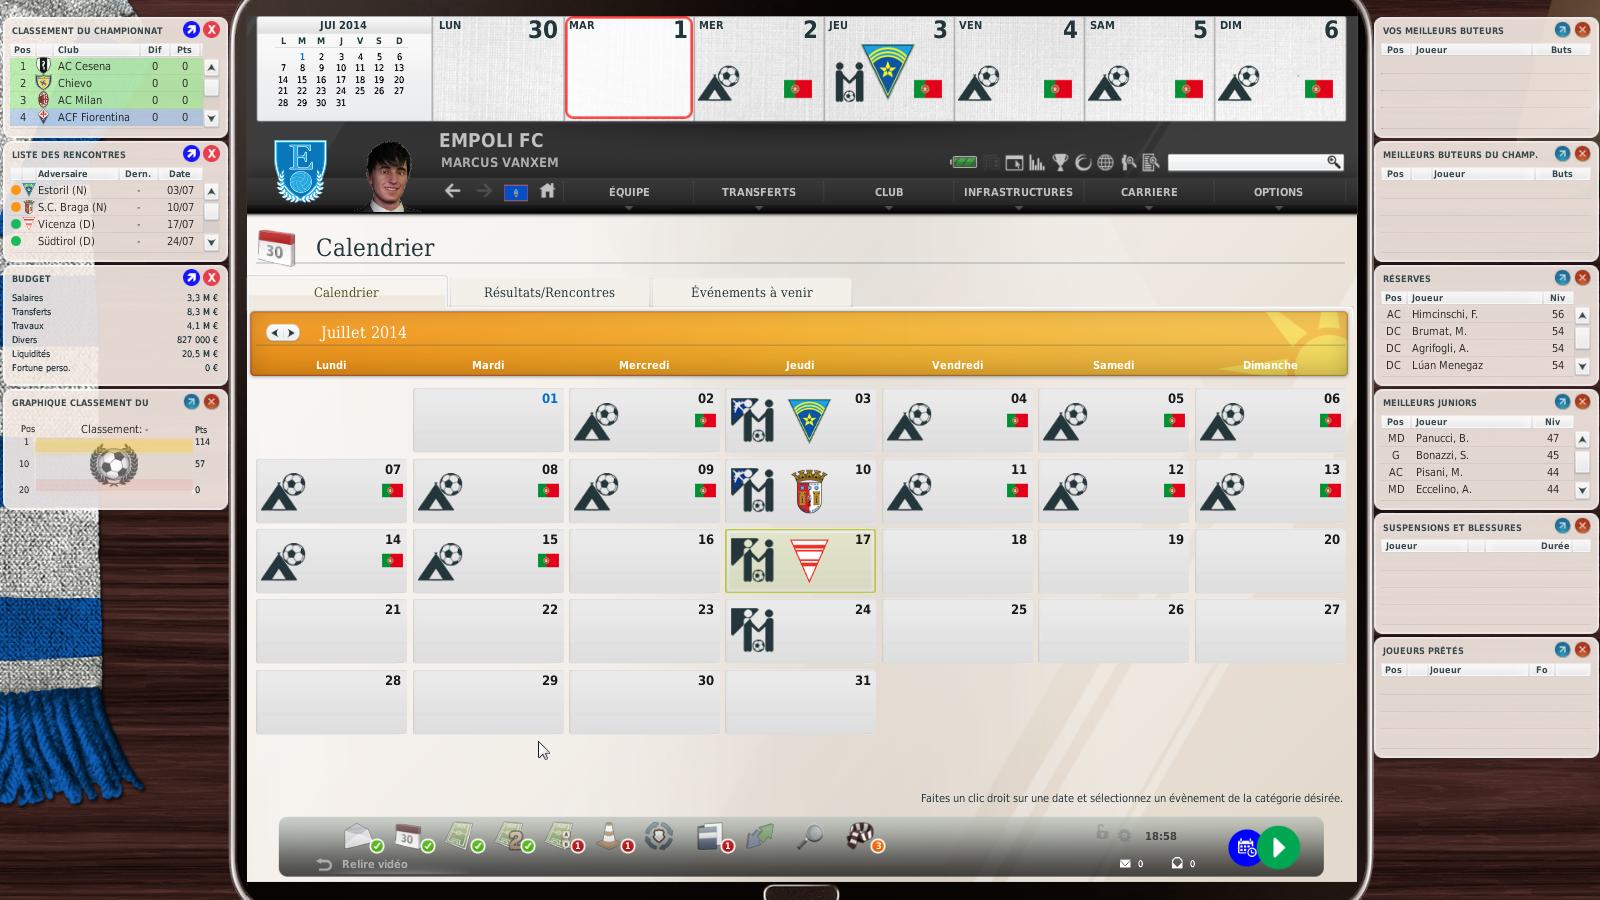Click the blue calendar advance button
Screen dimensions: 1600x900
pos(1245,848)
